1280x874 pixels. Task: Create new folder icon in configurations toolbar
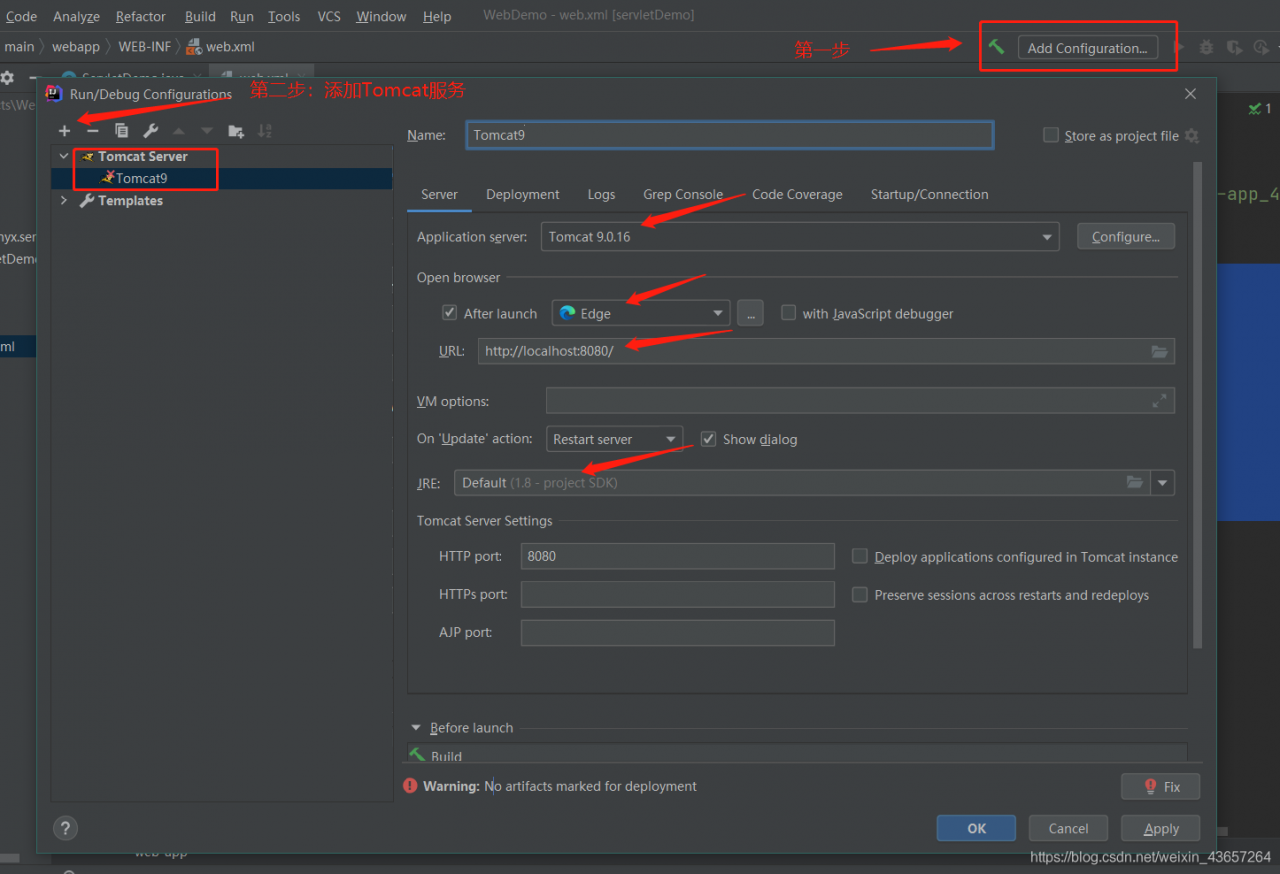[x=236, y=131]
